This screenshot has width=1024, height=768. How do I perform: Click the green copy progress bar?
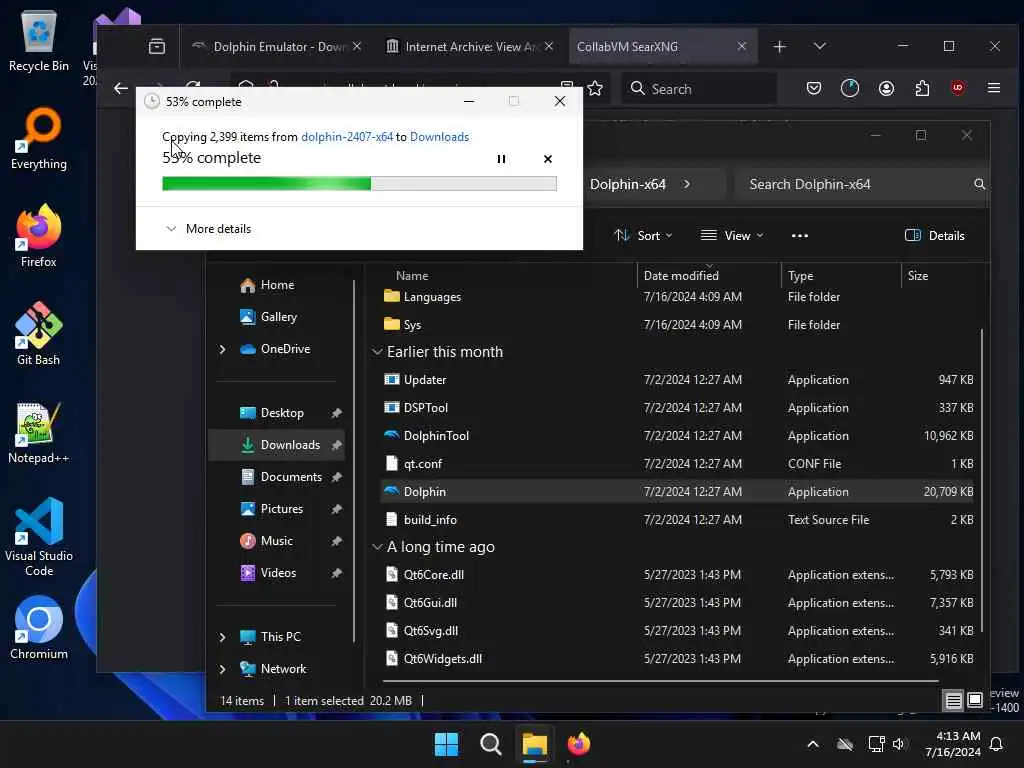click(x=359, y=184)
